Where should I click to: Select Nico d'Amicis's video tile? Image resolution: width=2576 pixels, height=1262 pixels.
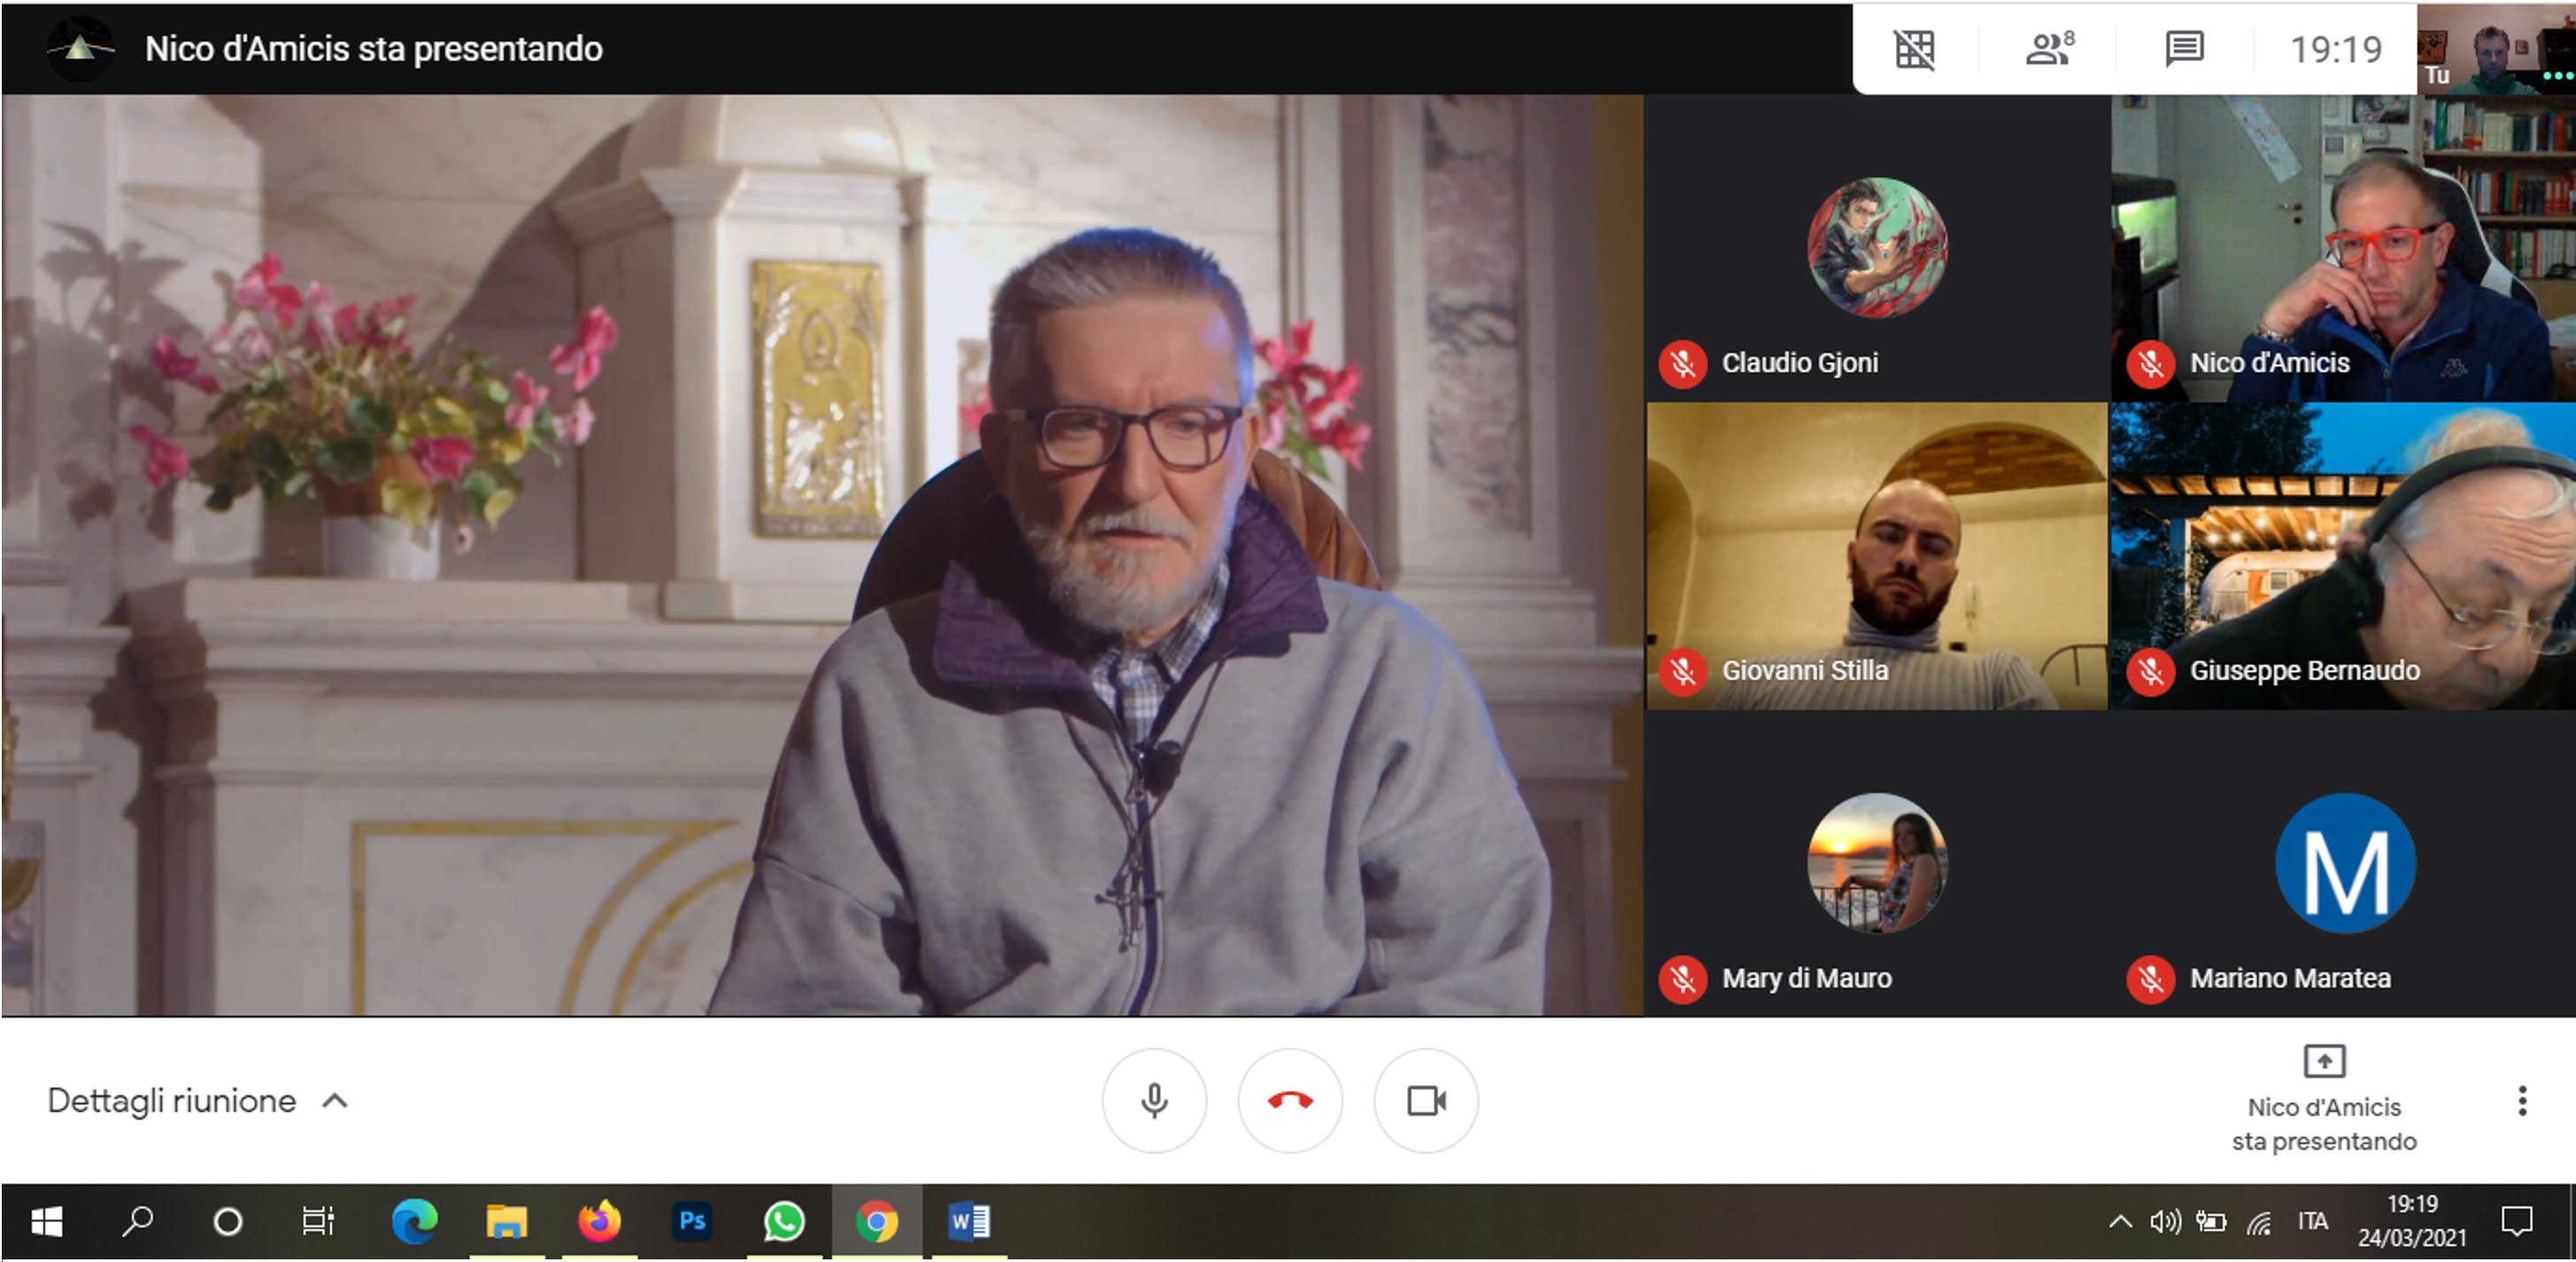[x=2342, y=248]
